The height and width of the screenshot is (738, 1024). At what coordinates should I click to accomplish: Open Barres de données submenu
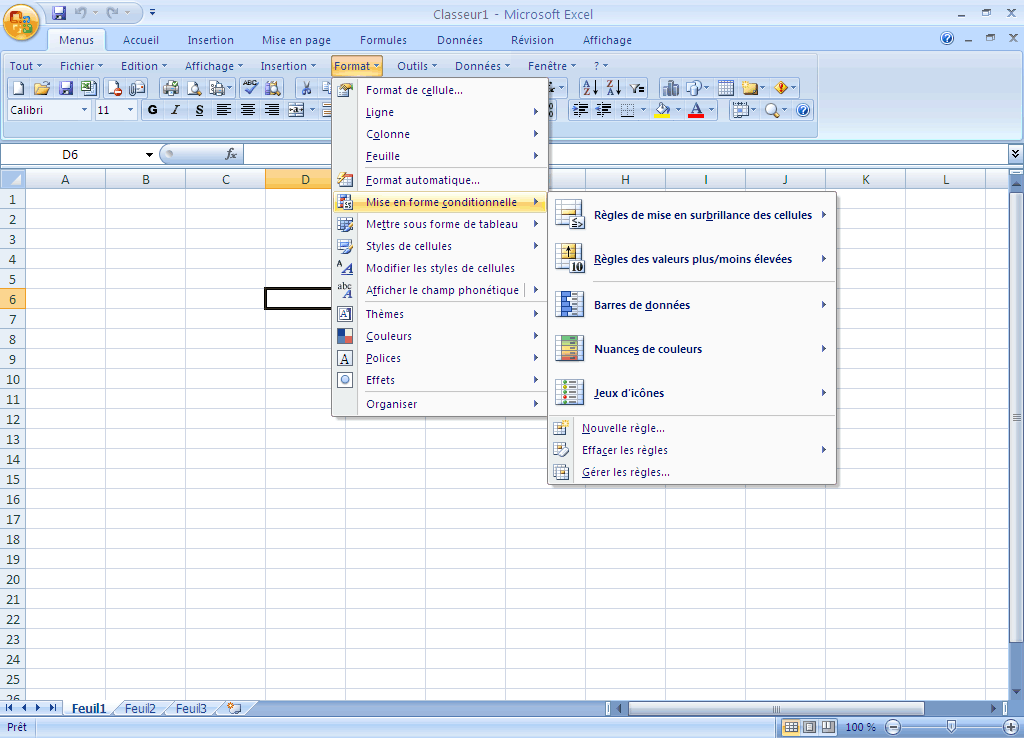[692, 305]
